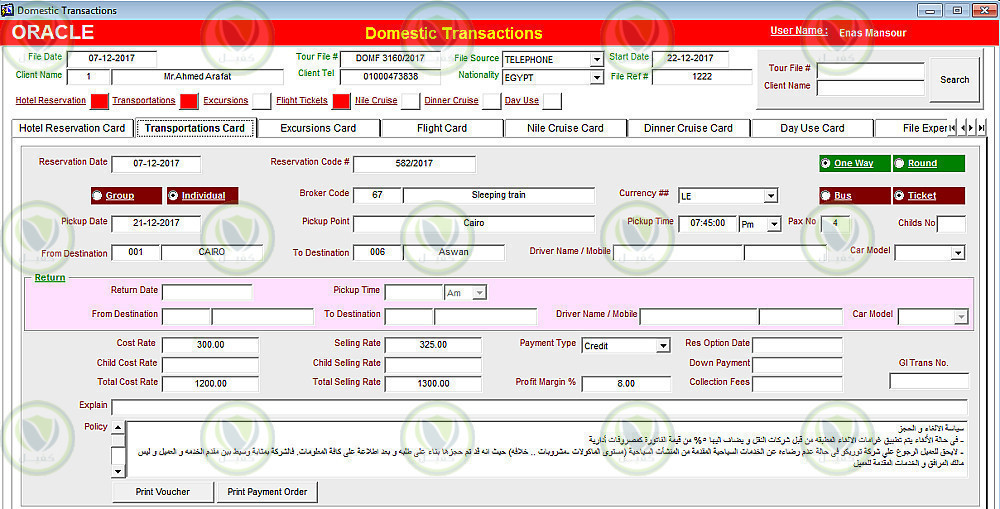
Task: Click the Print Voucher button
Action: (162, 492)
